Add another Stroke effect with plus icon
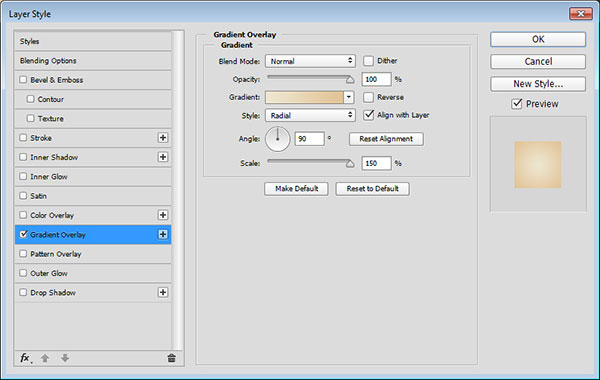 (163, 138)
